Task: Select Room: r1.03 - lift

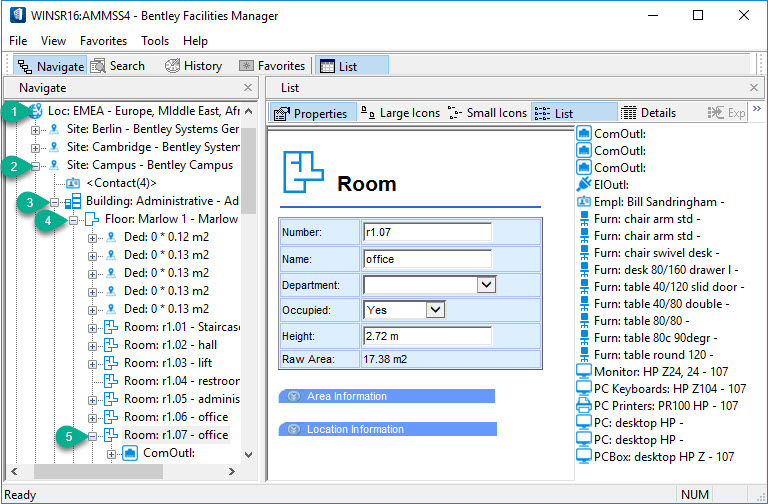Action: [168, 363]
